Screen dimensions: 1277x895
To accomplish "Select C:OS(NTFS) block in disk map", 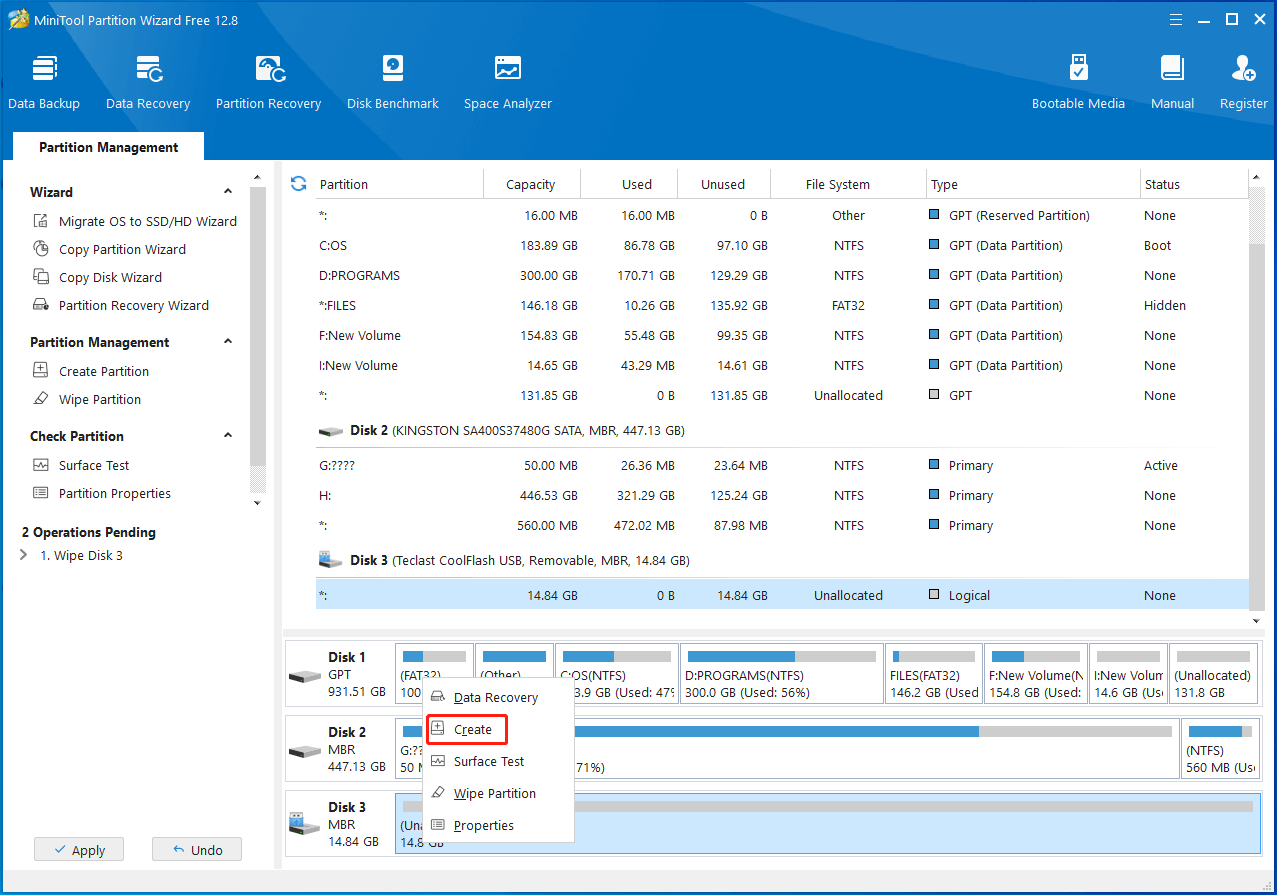I will tap(617, 674).
